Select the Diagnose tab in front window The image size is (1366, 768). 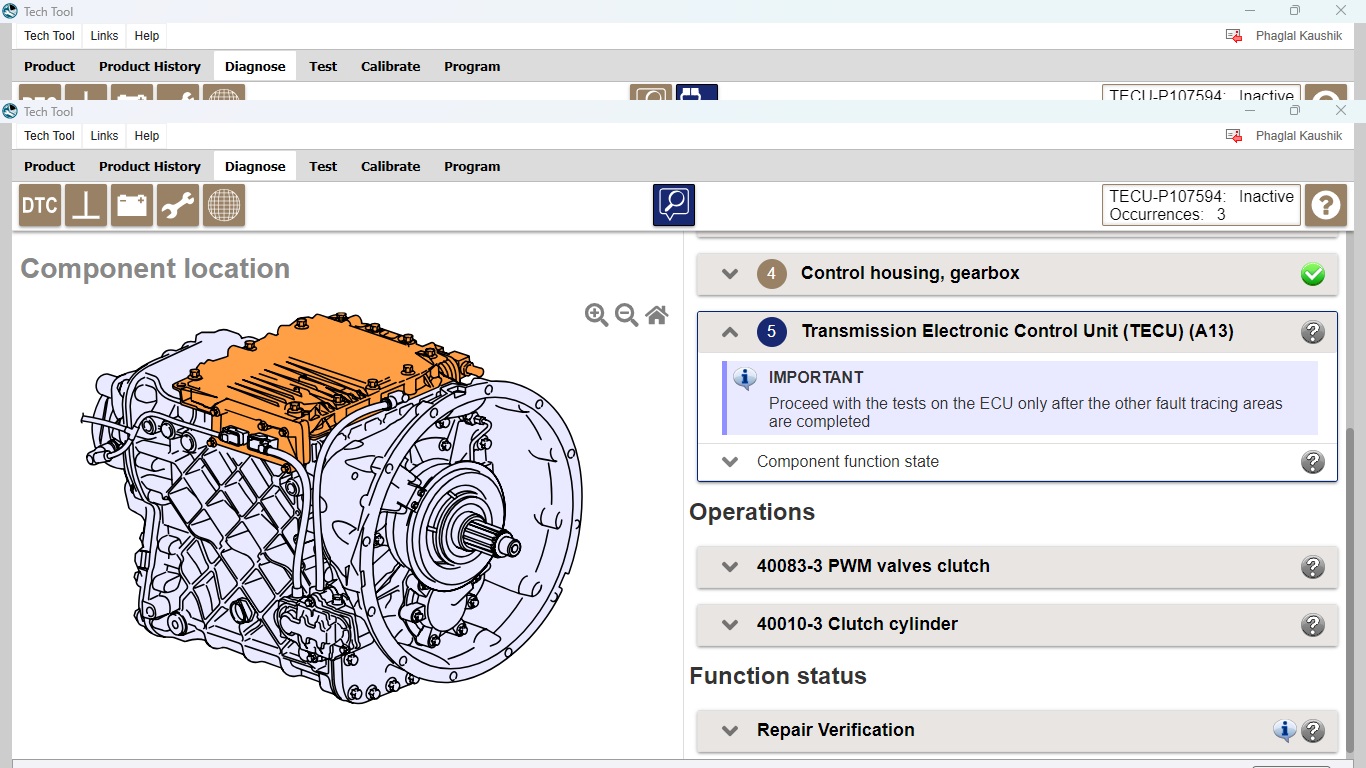click(x=255, y=166)
